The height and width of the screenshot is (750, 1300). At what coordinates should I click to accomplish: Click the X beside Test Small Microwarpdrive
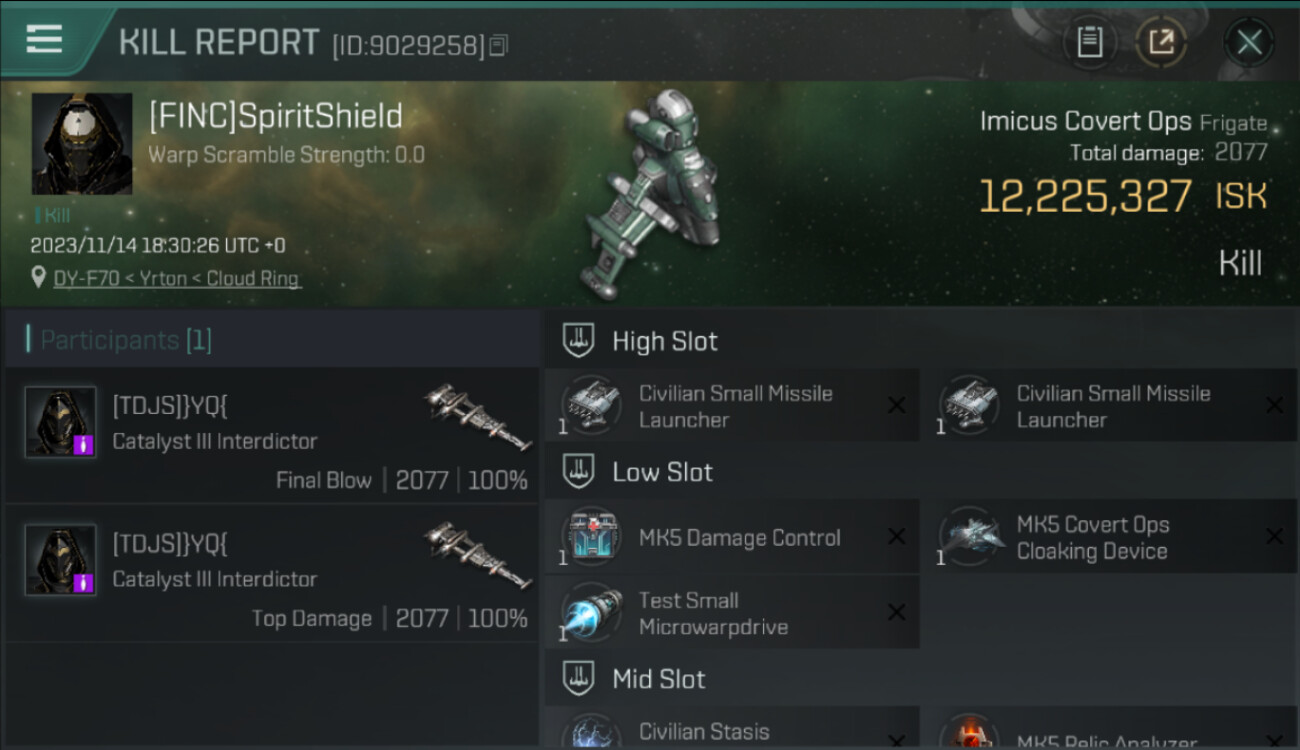coord(897,612)
